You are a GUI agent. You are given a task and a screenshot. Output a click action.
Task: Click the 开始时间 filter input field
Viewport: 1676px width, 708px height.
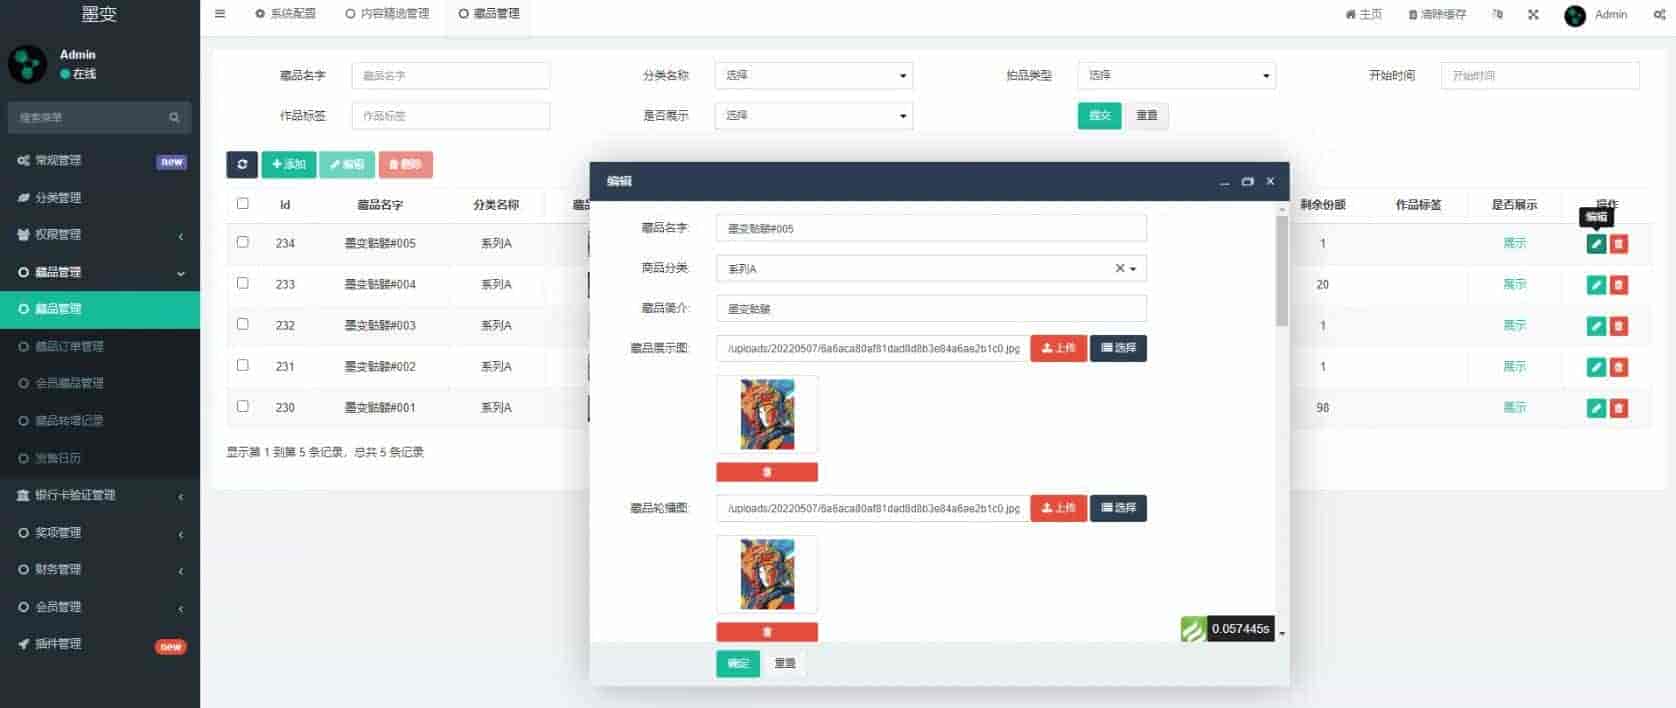pos(1540,75)
